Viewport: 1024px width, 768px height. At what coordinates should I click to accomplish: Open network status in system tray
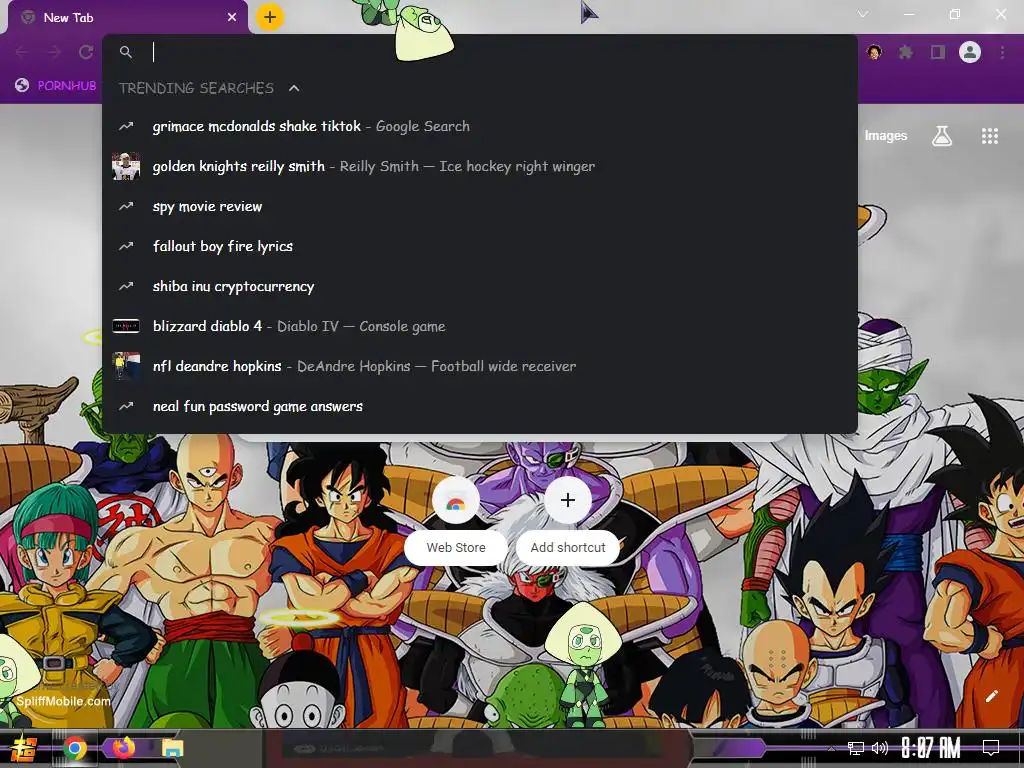pos(855,748)
